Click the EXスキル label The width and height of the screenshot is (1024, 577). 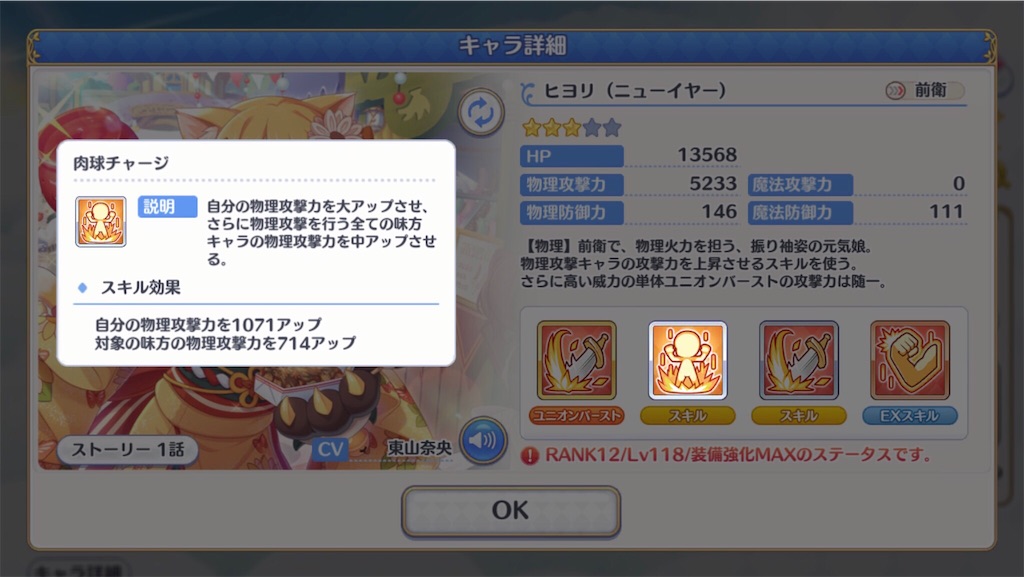(910, 416)
